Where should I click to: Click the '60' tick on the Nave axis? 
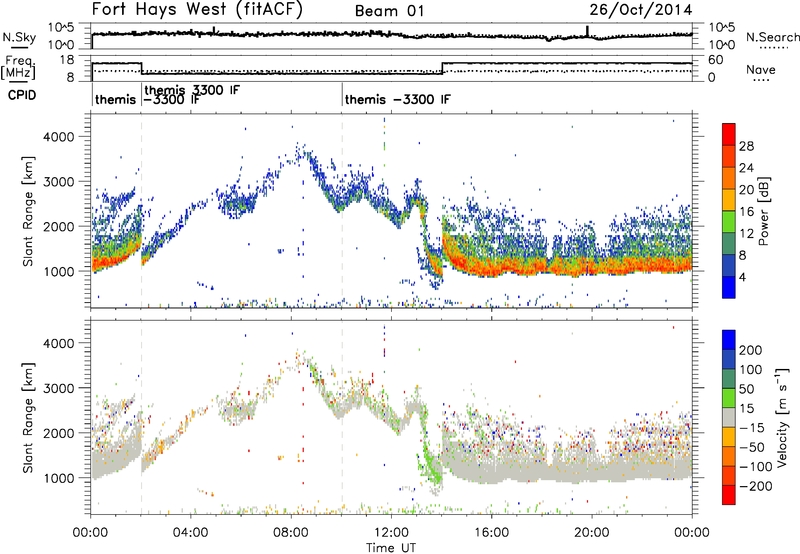(715, 60)
